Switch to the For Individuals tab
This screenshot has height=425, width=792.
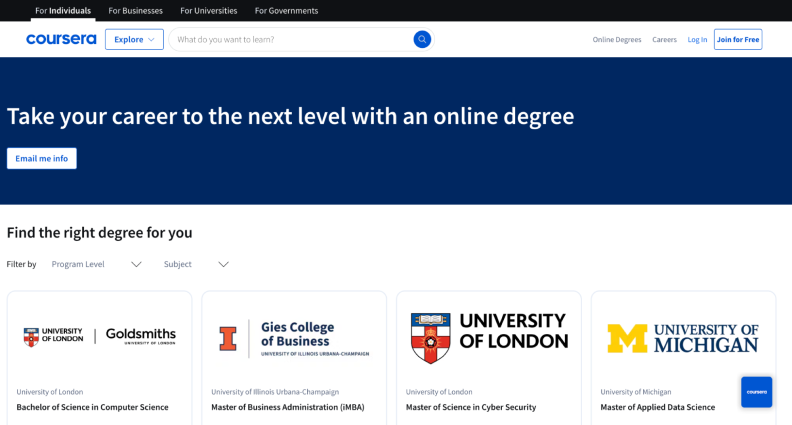[x=63, y=11]
